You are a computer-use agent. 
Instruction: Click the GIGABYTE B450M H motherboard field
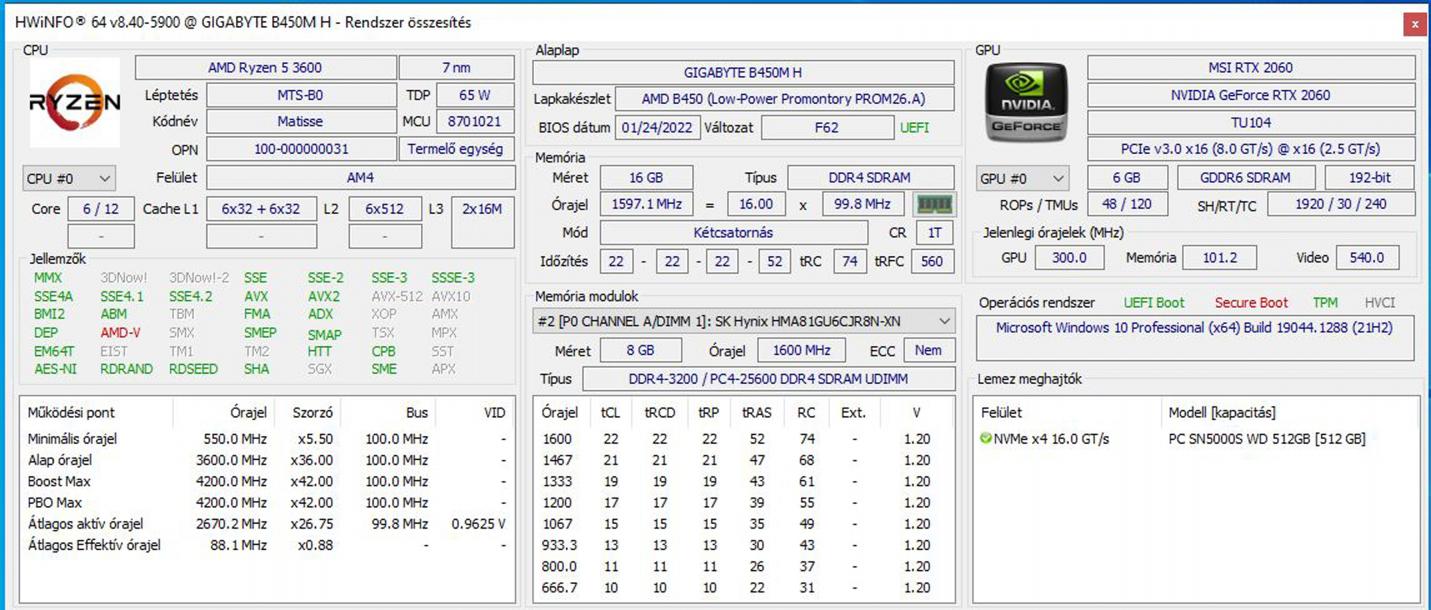click(743, 73)
